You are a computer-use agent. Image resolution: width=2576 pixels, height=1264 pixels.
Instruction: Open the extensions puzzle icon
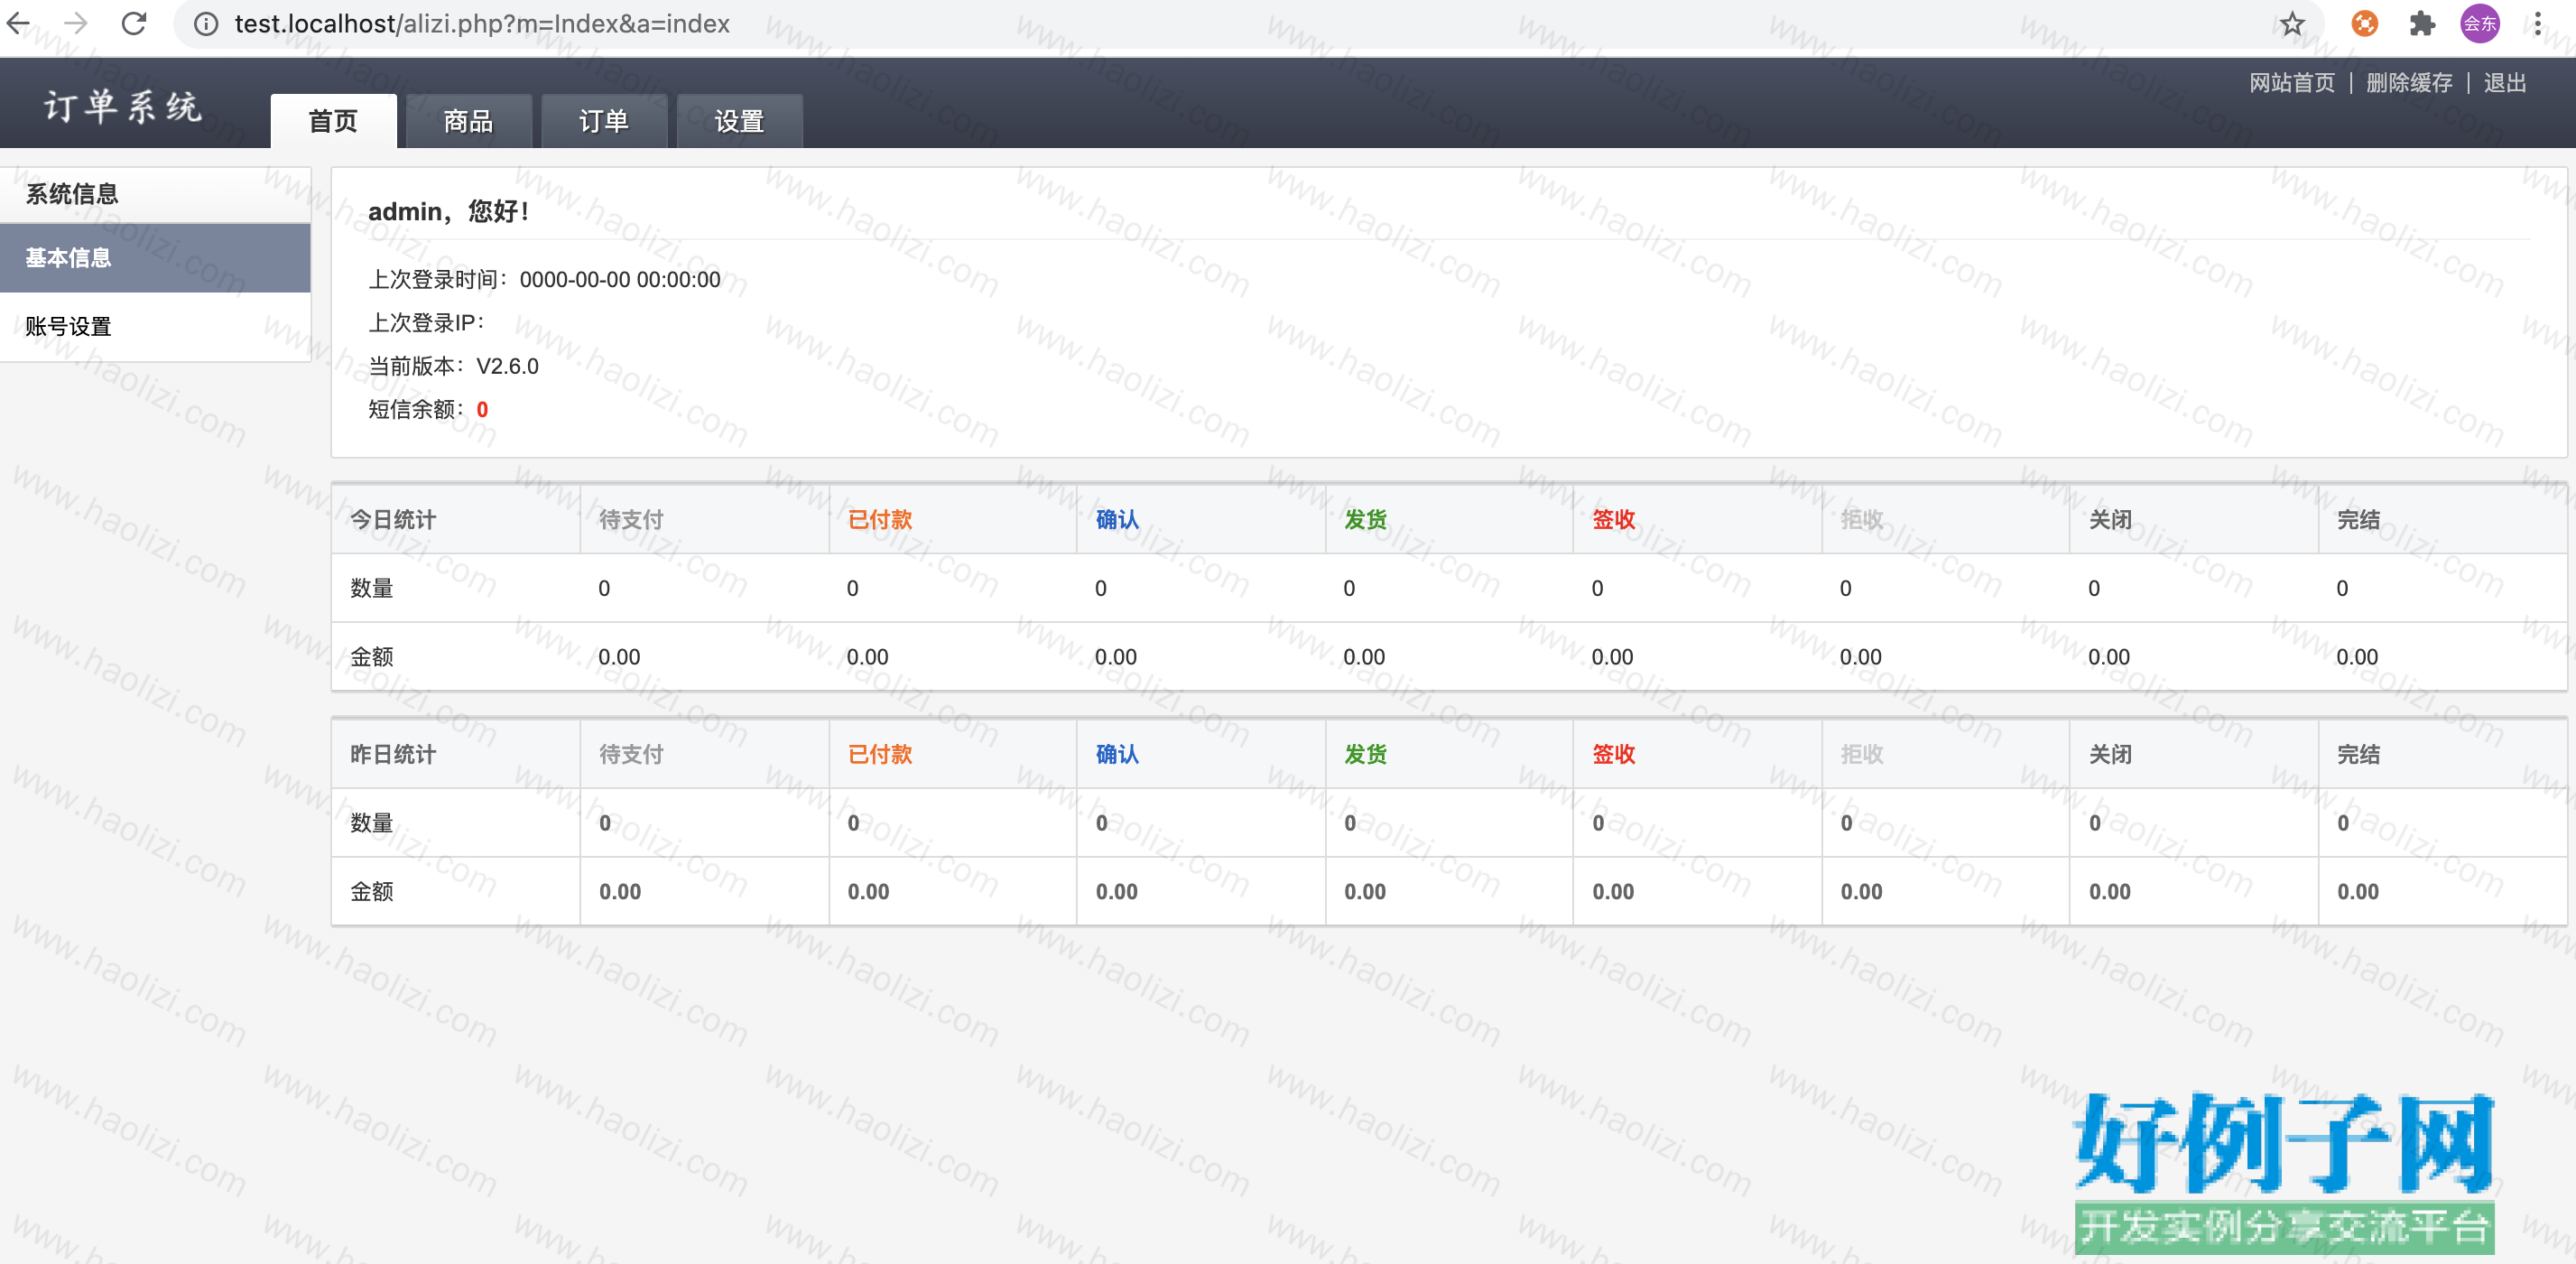tap(2422, 23)
